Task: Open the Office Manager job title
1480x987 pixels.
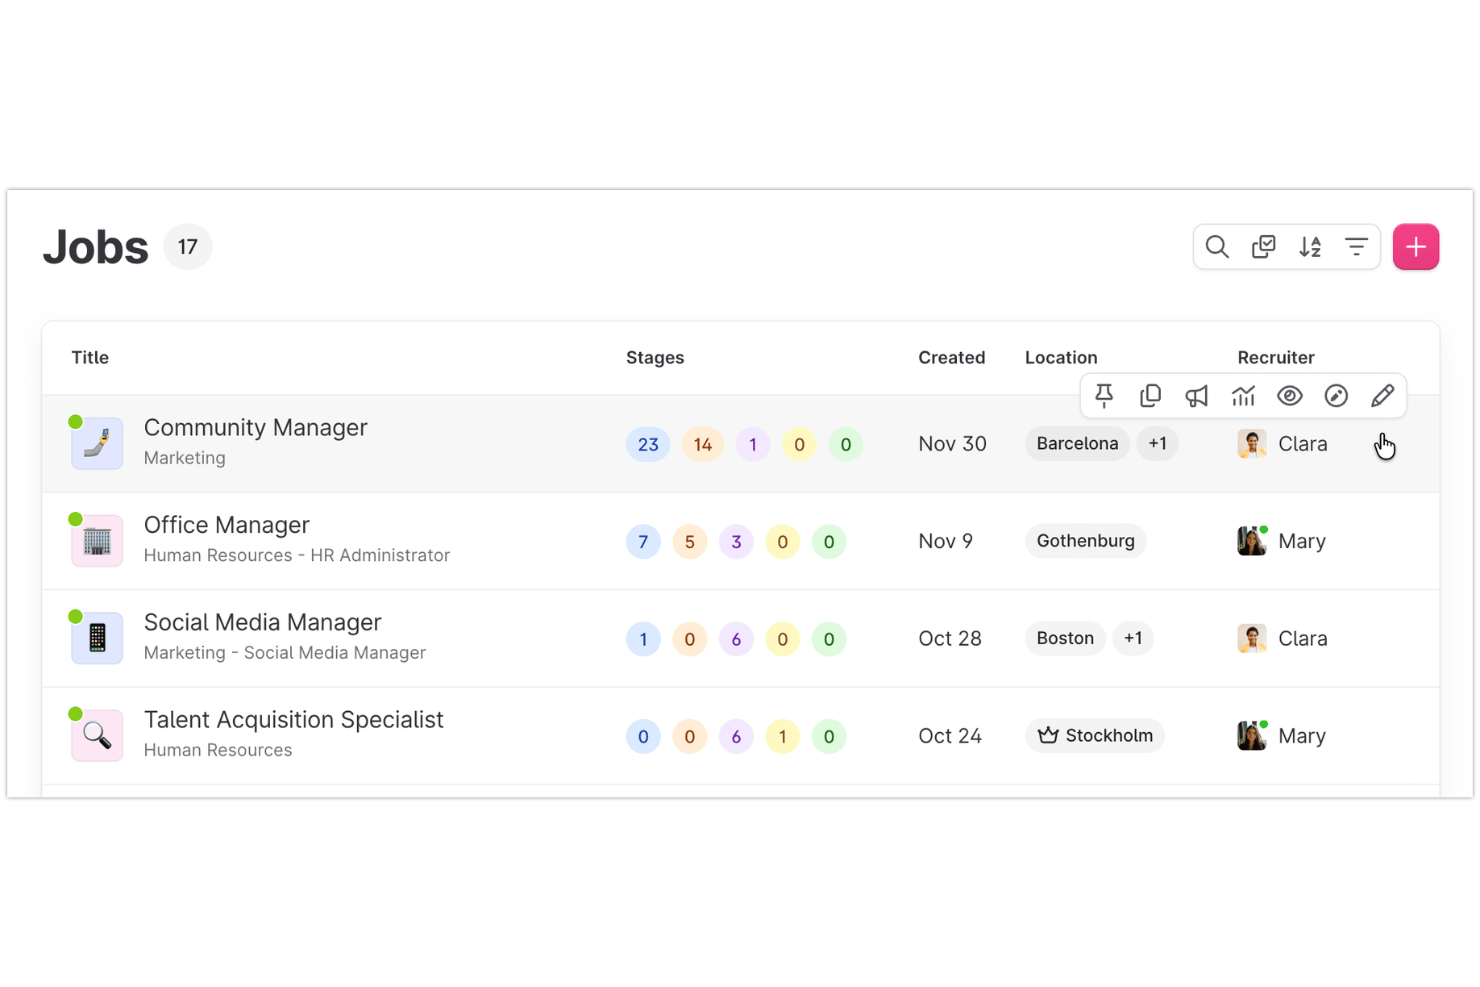Action: click(227, 525)
